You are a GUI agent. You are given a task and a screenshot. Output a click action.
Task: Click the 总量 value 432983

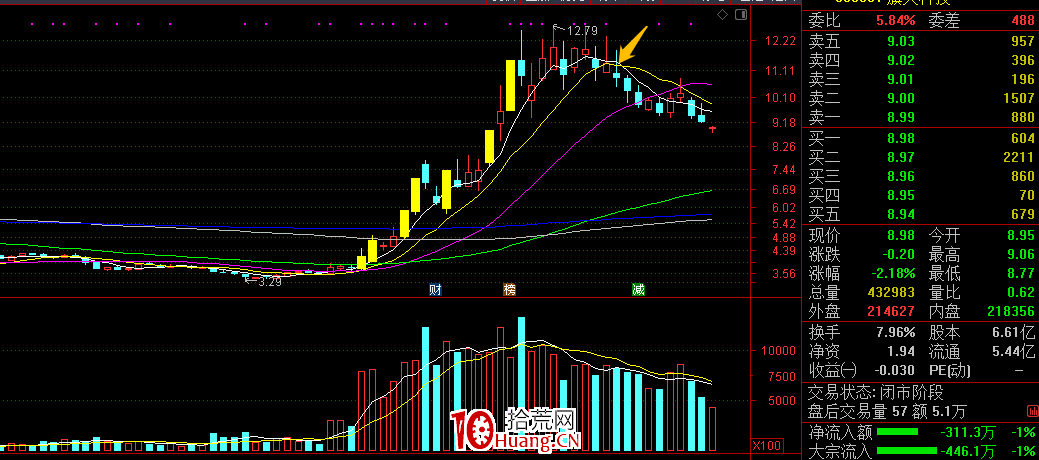pos(893,292)
